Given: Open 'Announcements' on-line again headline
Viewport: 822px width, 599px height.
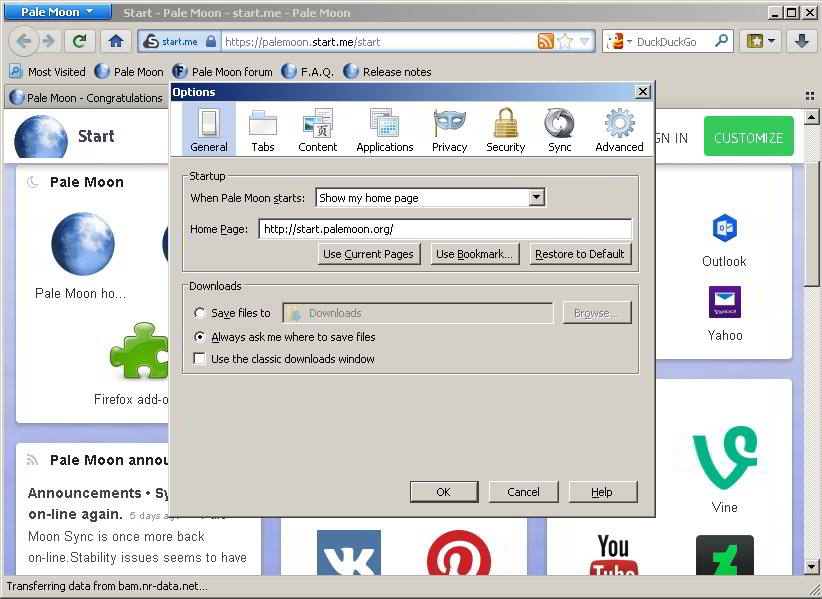Looking at the screenshot, I should pos(99,504).
